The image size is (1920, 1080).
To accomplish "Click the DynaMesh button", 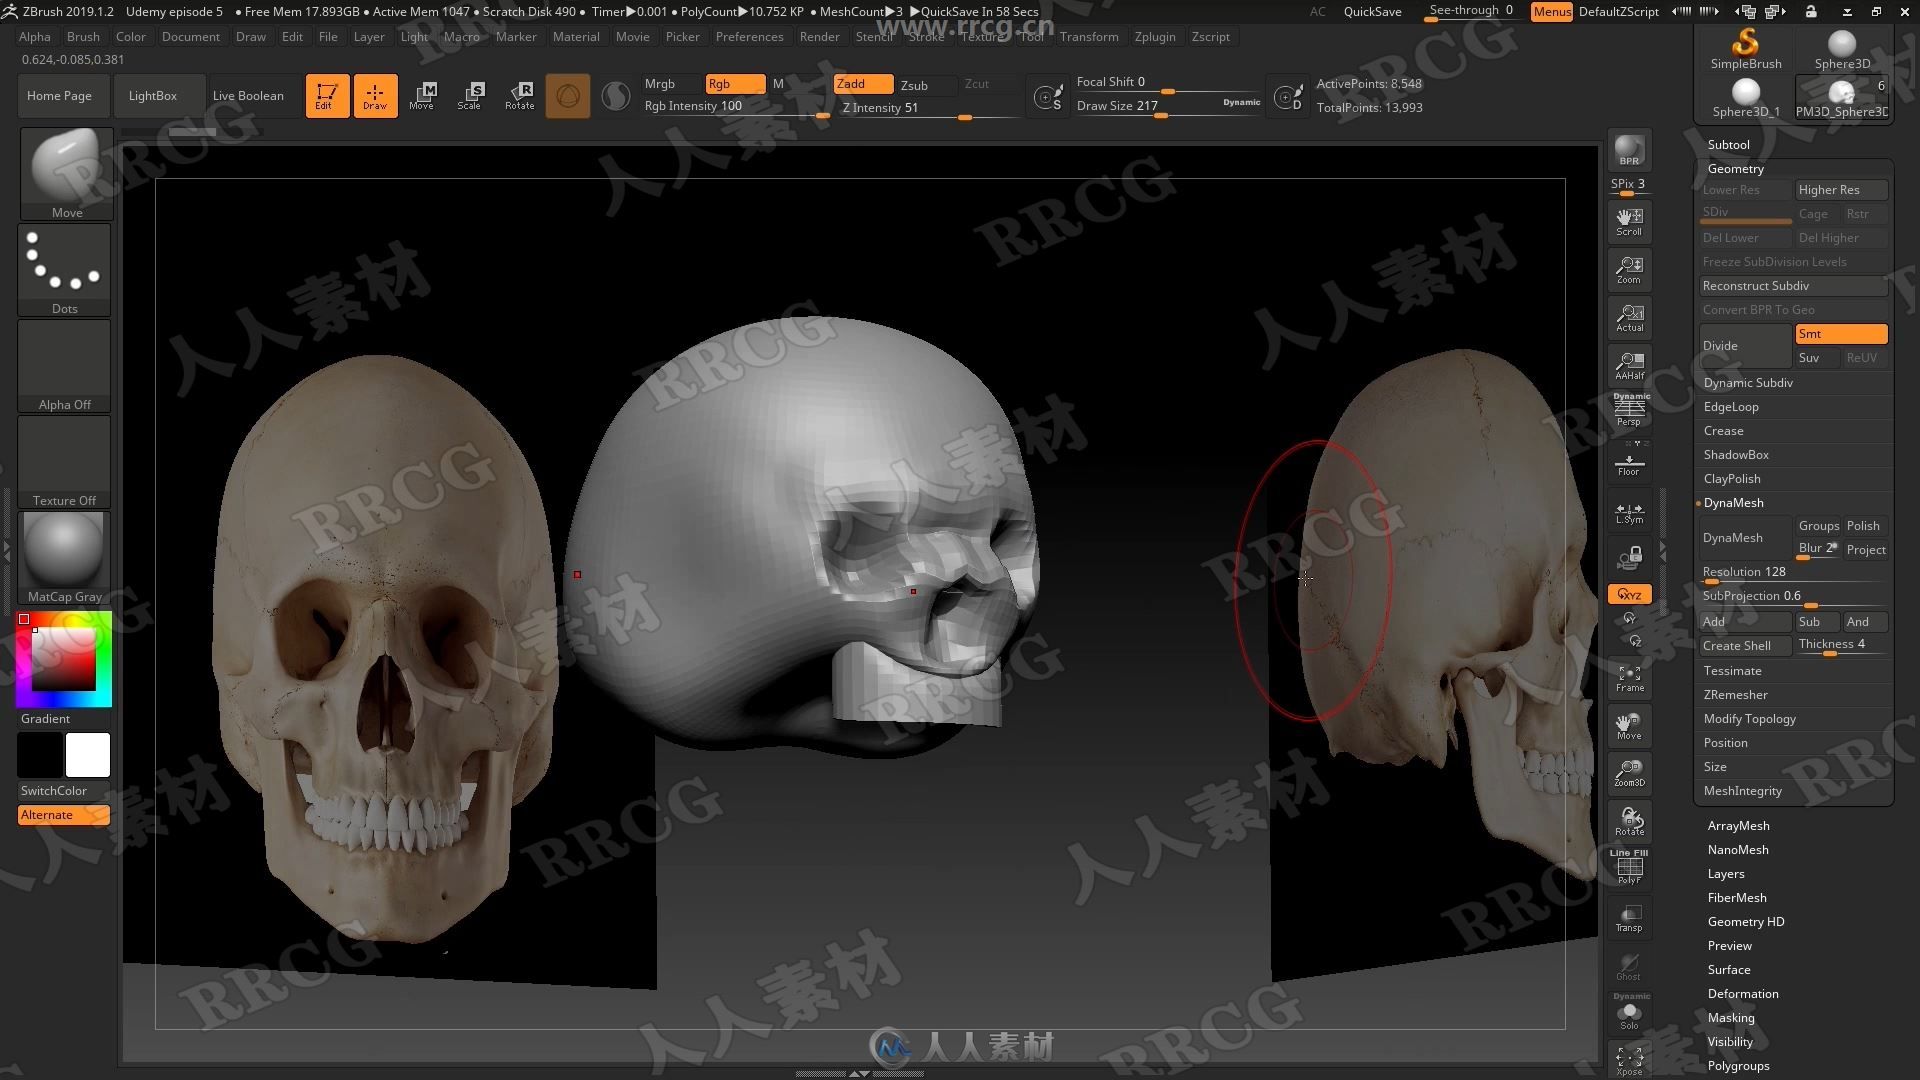I will tap(1745, 538).
